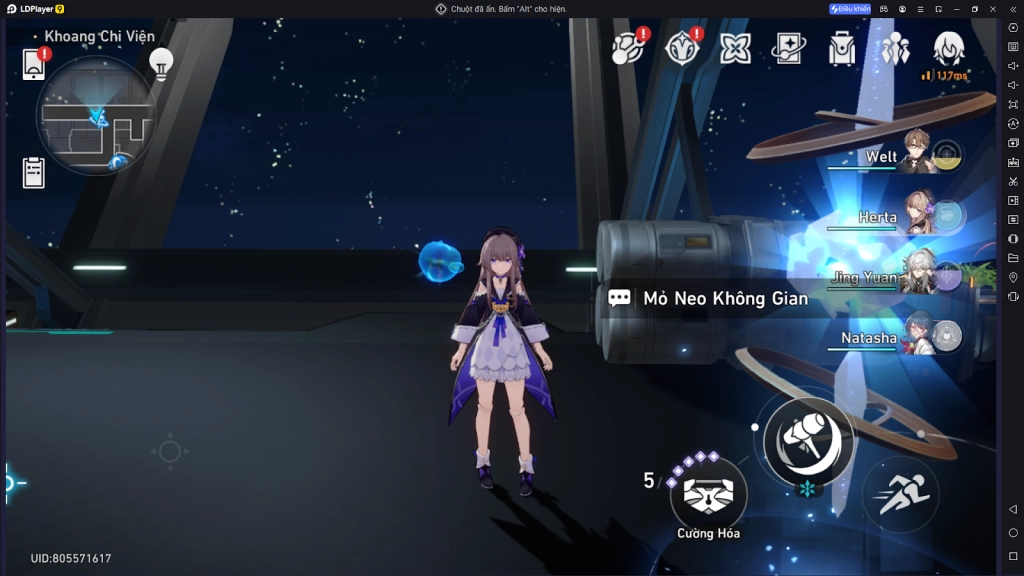
Task: Open the mission log clipboard icon
Action: click(34, 172)
